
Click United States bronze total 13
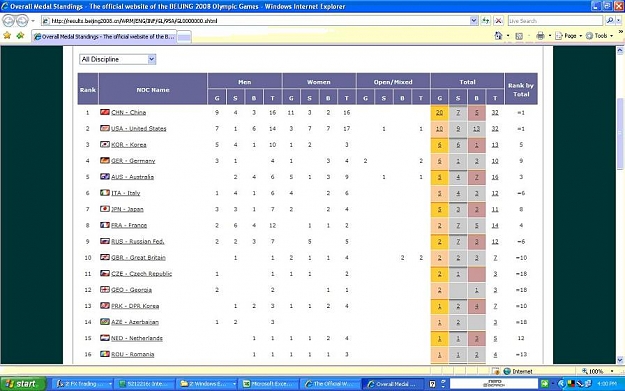click(x=476, y=129)
